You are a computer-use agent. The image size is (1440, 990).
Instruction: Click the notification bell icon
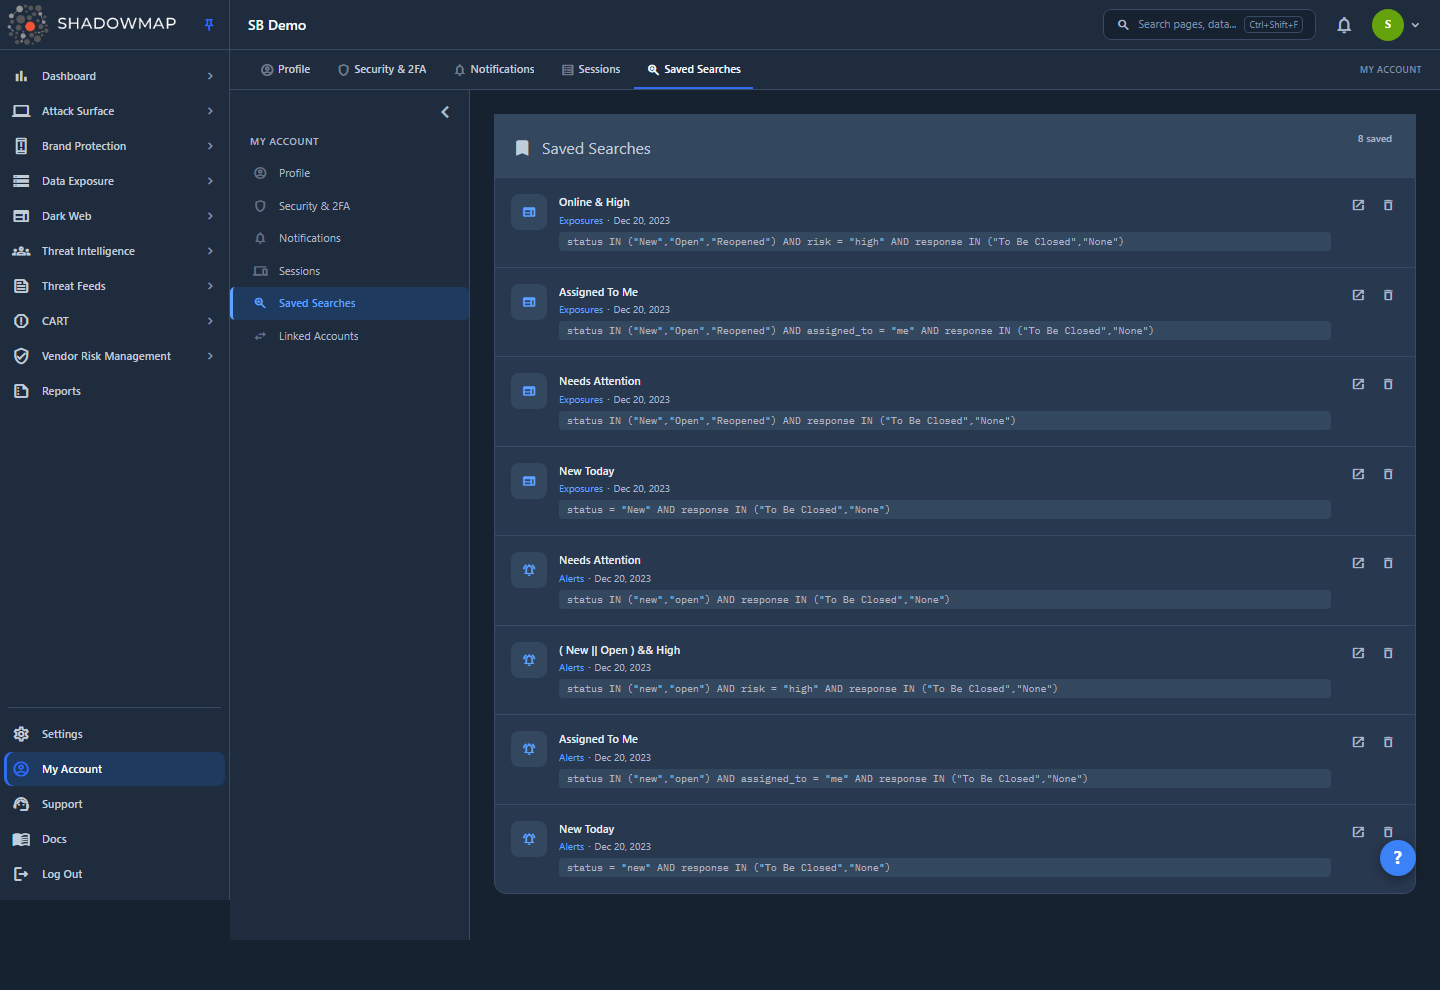click(x=1344, y=25)
